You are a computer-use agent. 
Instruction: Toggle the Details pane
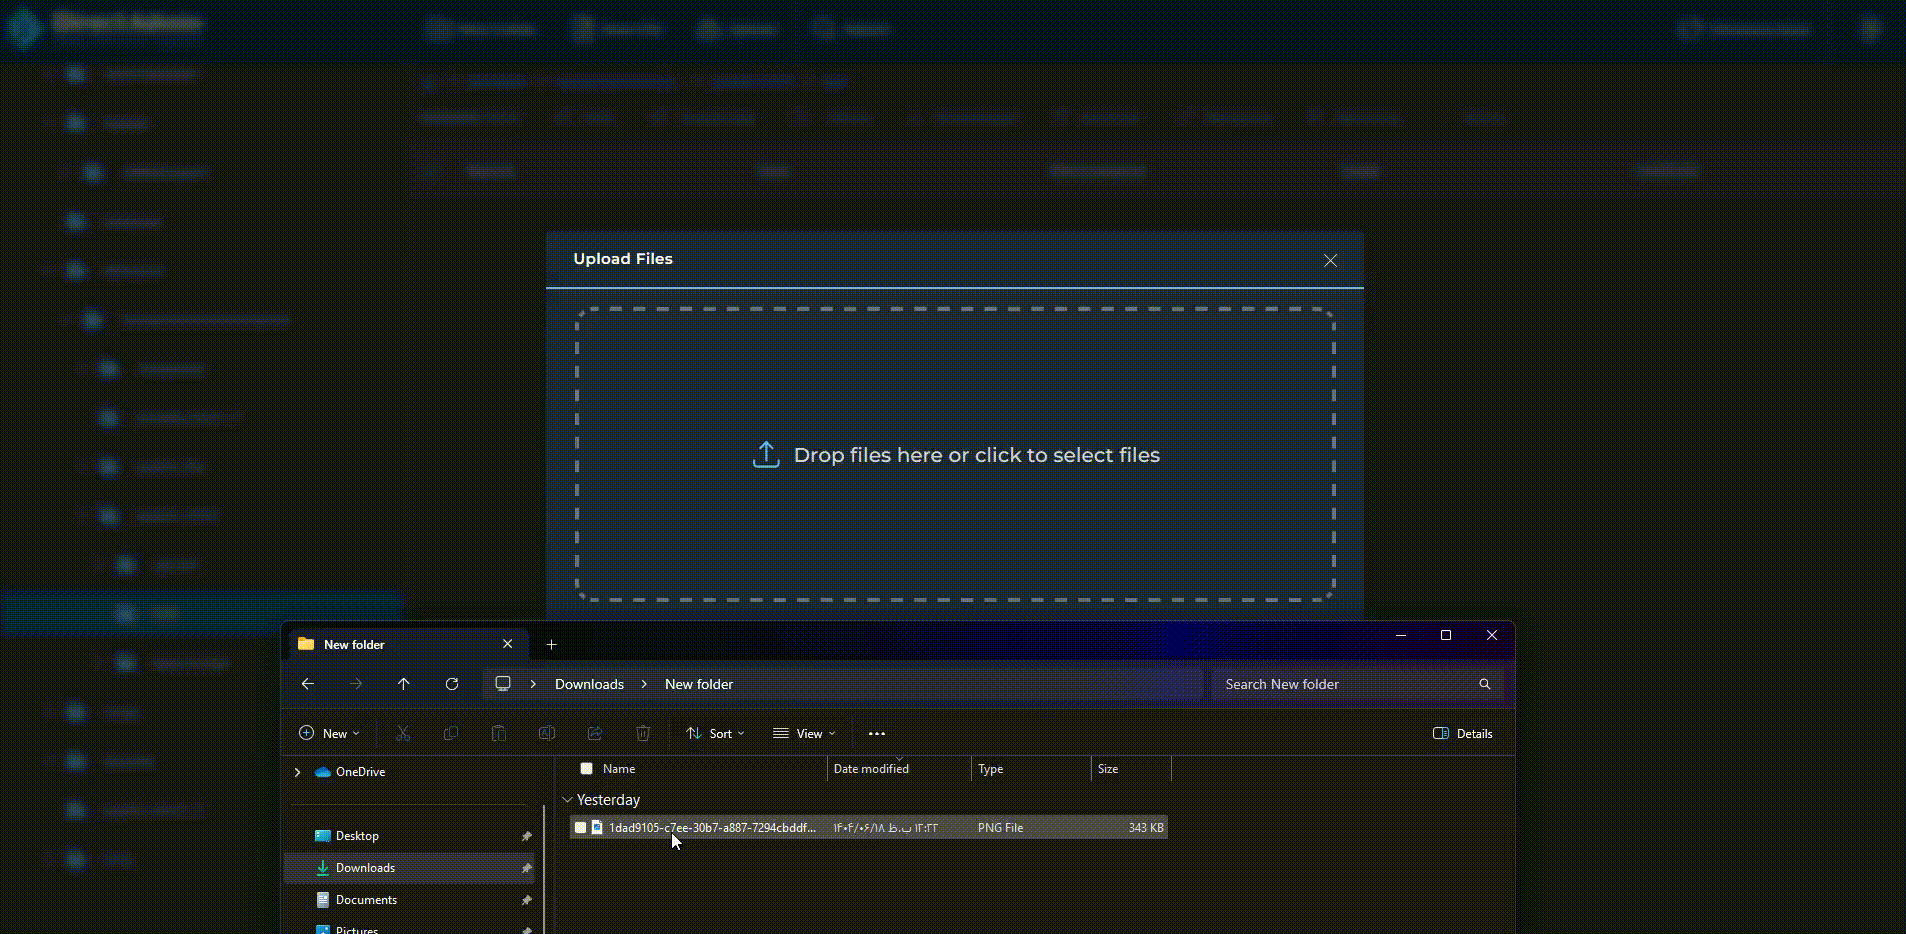click(1464, 733)
